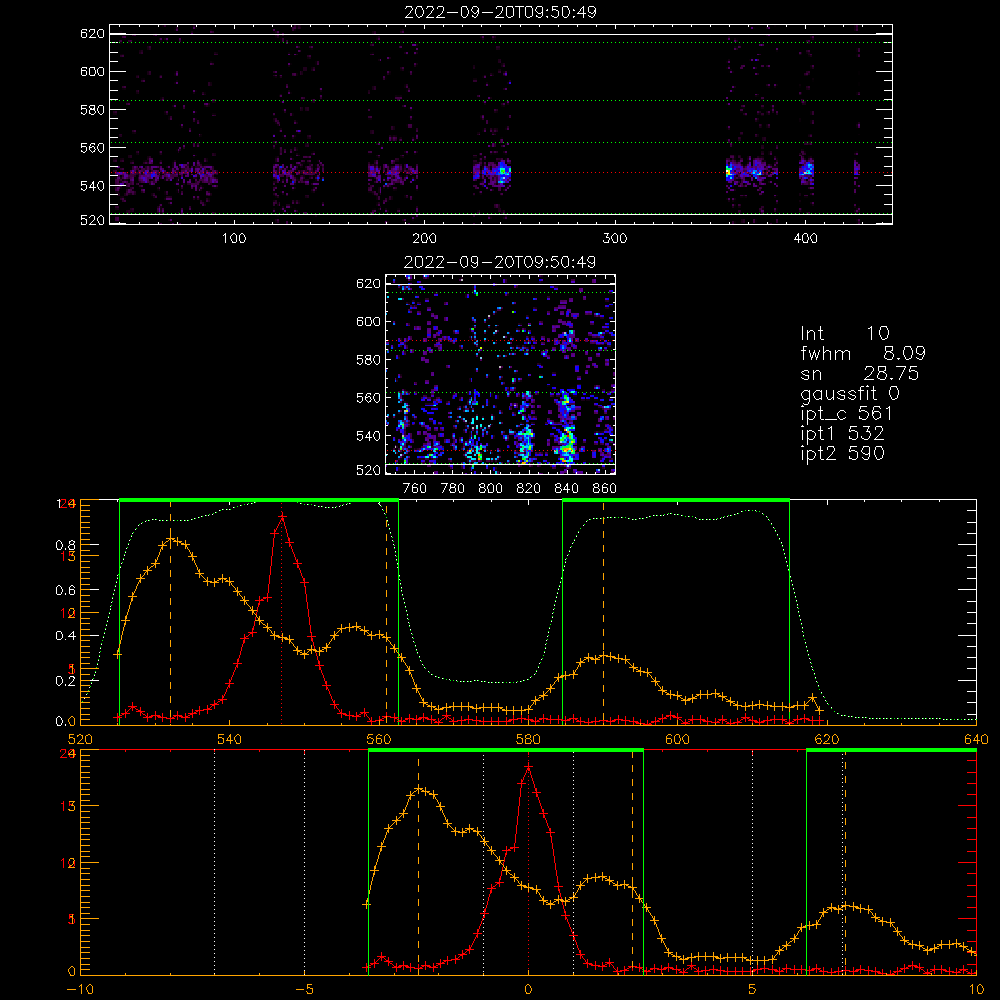Click the x-axis label 640 of the profile plot
Viewport: 1000px width, 1000px height.
coord(976,739)
